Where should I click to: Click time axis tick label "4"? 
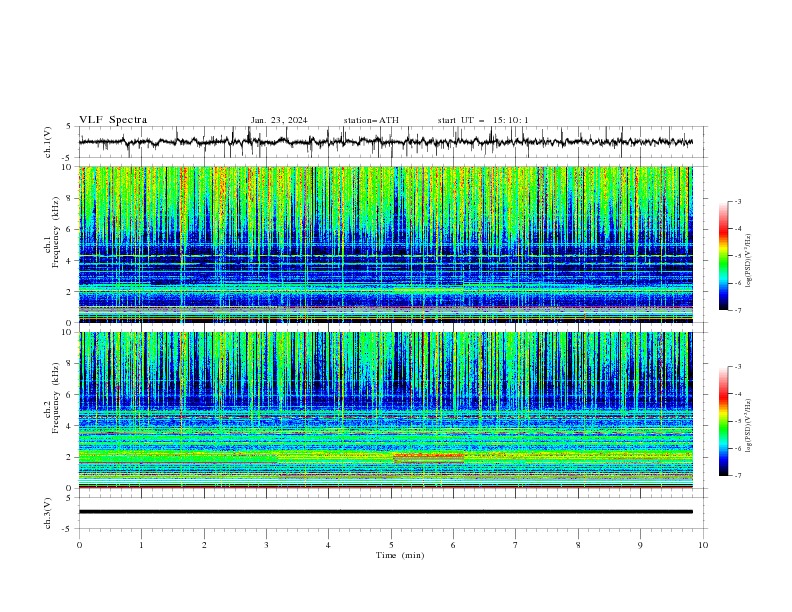[328, 545]
